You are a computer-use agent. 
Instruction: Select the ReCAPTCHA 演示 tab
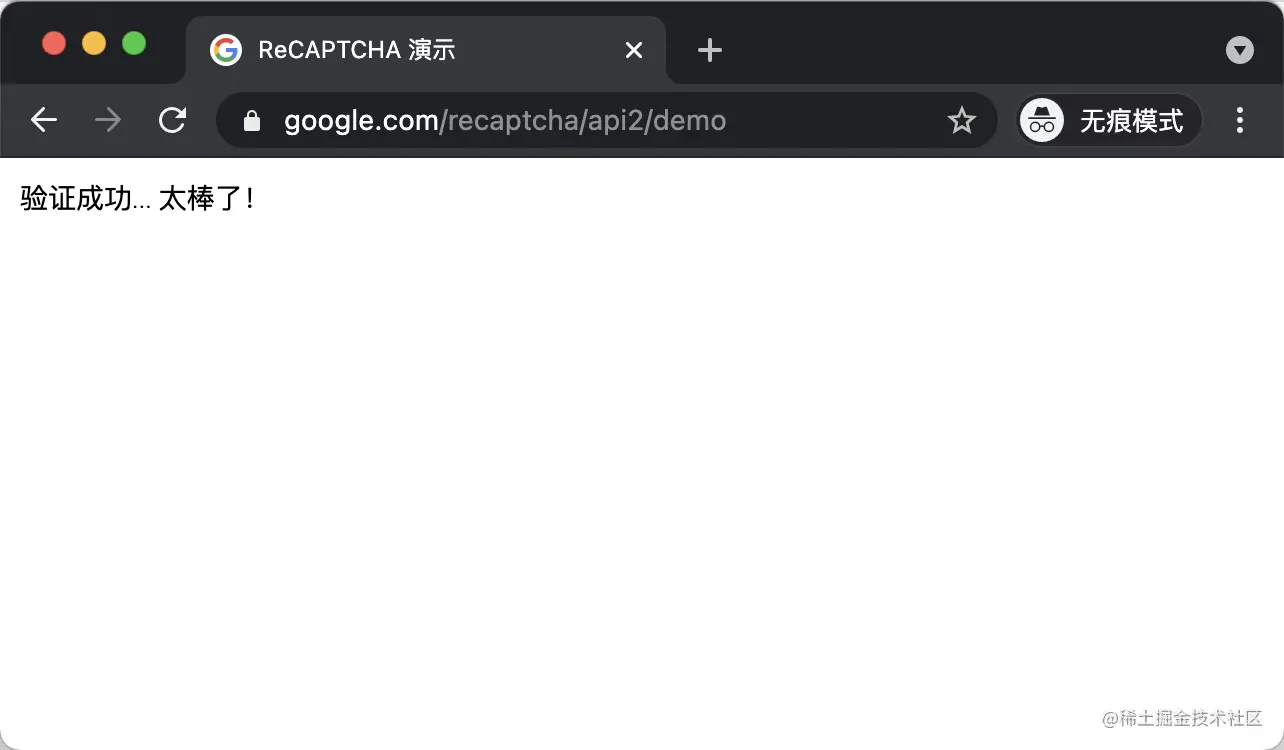click(426, 50)
